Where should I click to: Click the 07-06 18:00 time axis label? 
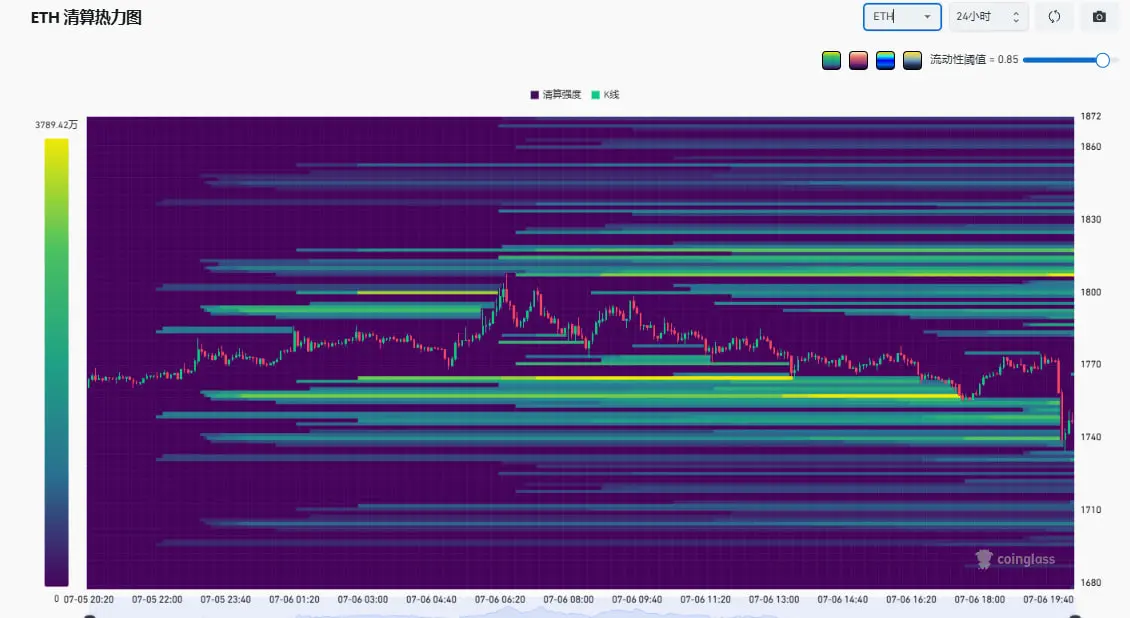click(980, 599)
